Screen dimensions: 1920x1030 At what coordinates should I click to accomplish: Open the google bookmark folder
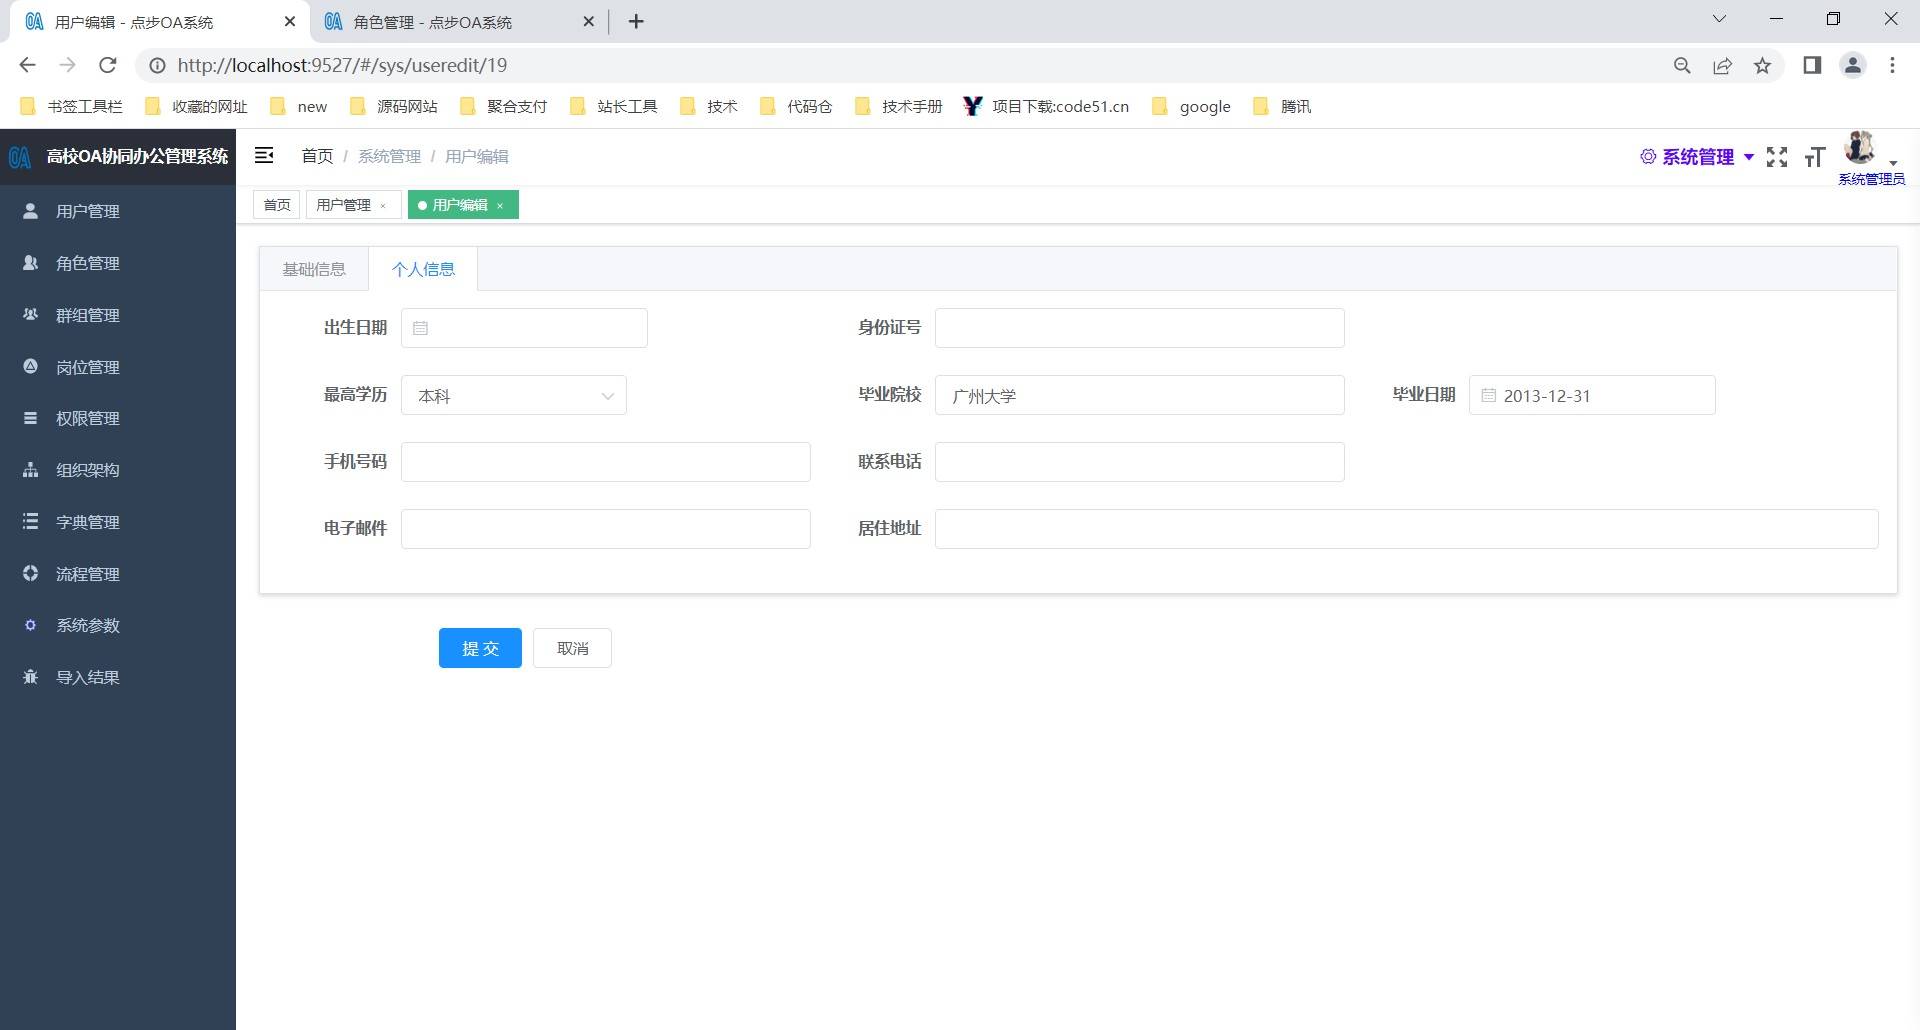1192,106
